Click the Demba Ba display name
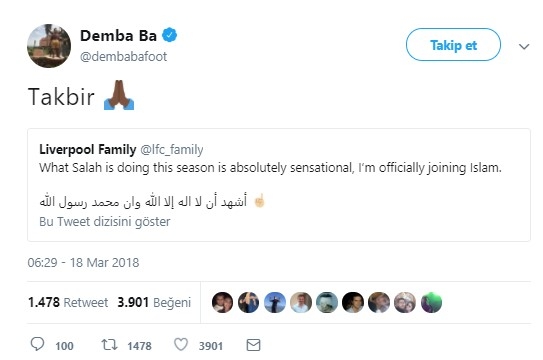This screenshot has width=543, height=360. [x=118, y=35]
